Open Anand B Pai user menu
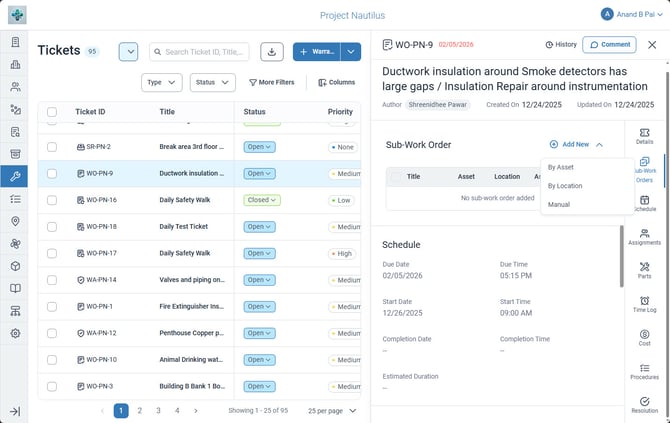 pyautogui.click(x=632, y=14)
